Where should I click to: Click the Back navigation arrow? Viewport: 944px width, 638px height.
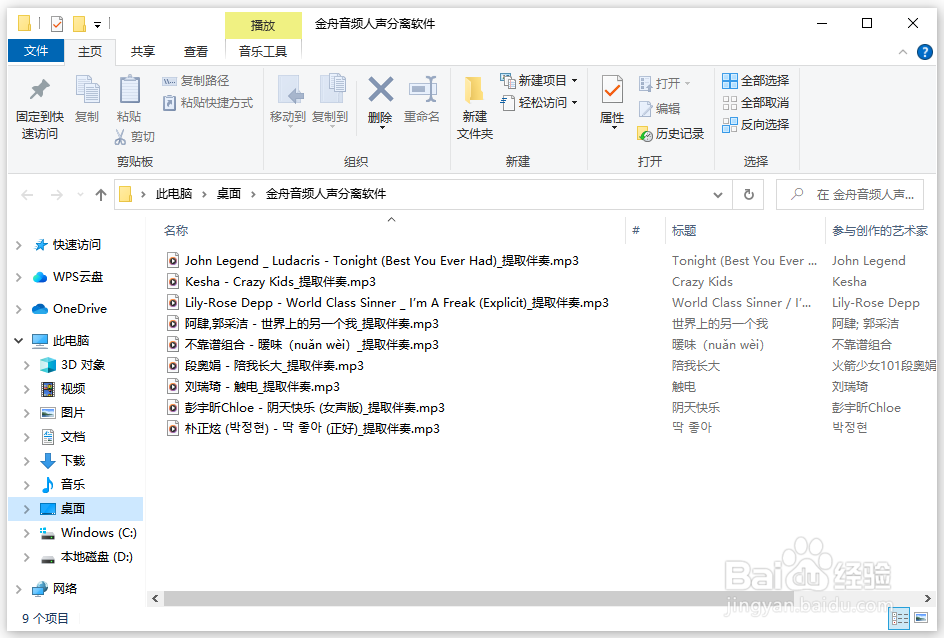pos(27,194)
